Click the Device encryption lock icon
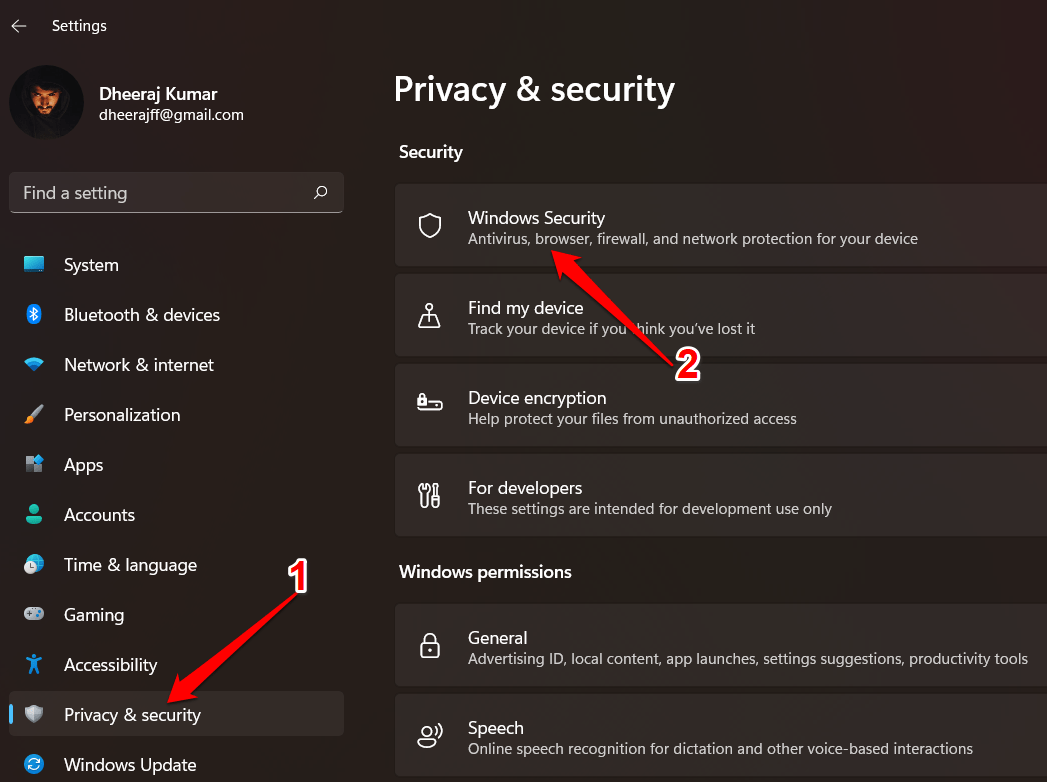Screen dimensions: 1047x782 click(x=430, y=405)
